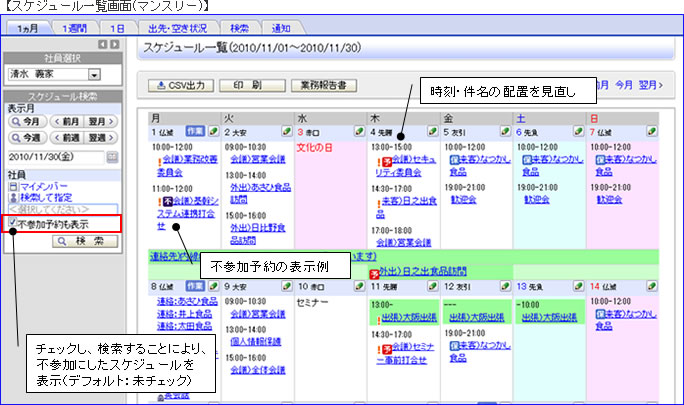Click the 翌月 link at top right
This screenshot has height=405, width=684.
point(650,85)
